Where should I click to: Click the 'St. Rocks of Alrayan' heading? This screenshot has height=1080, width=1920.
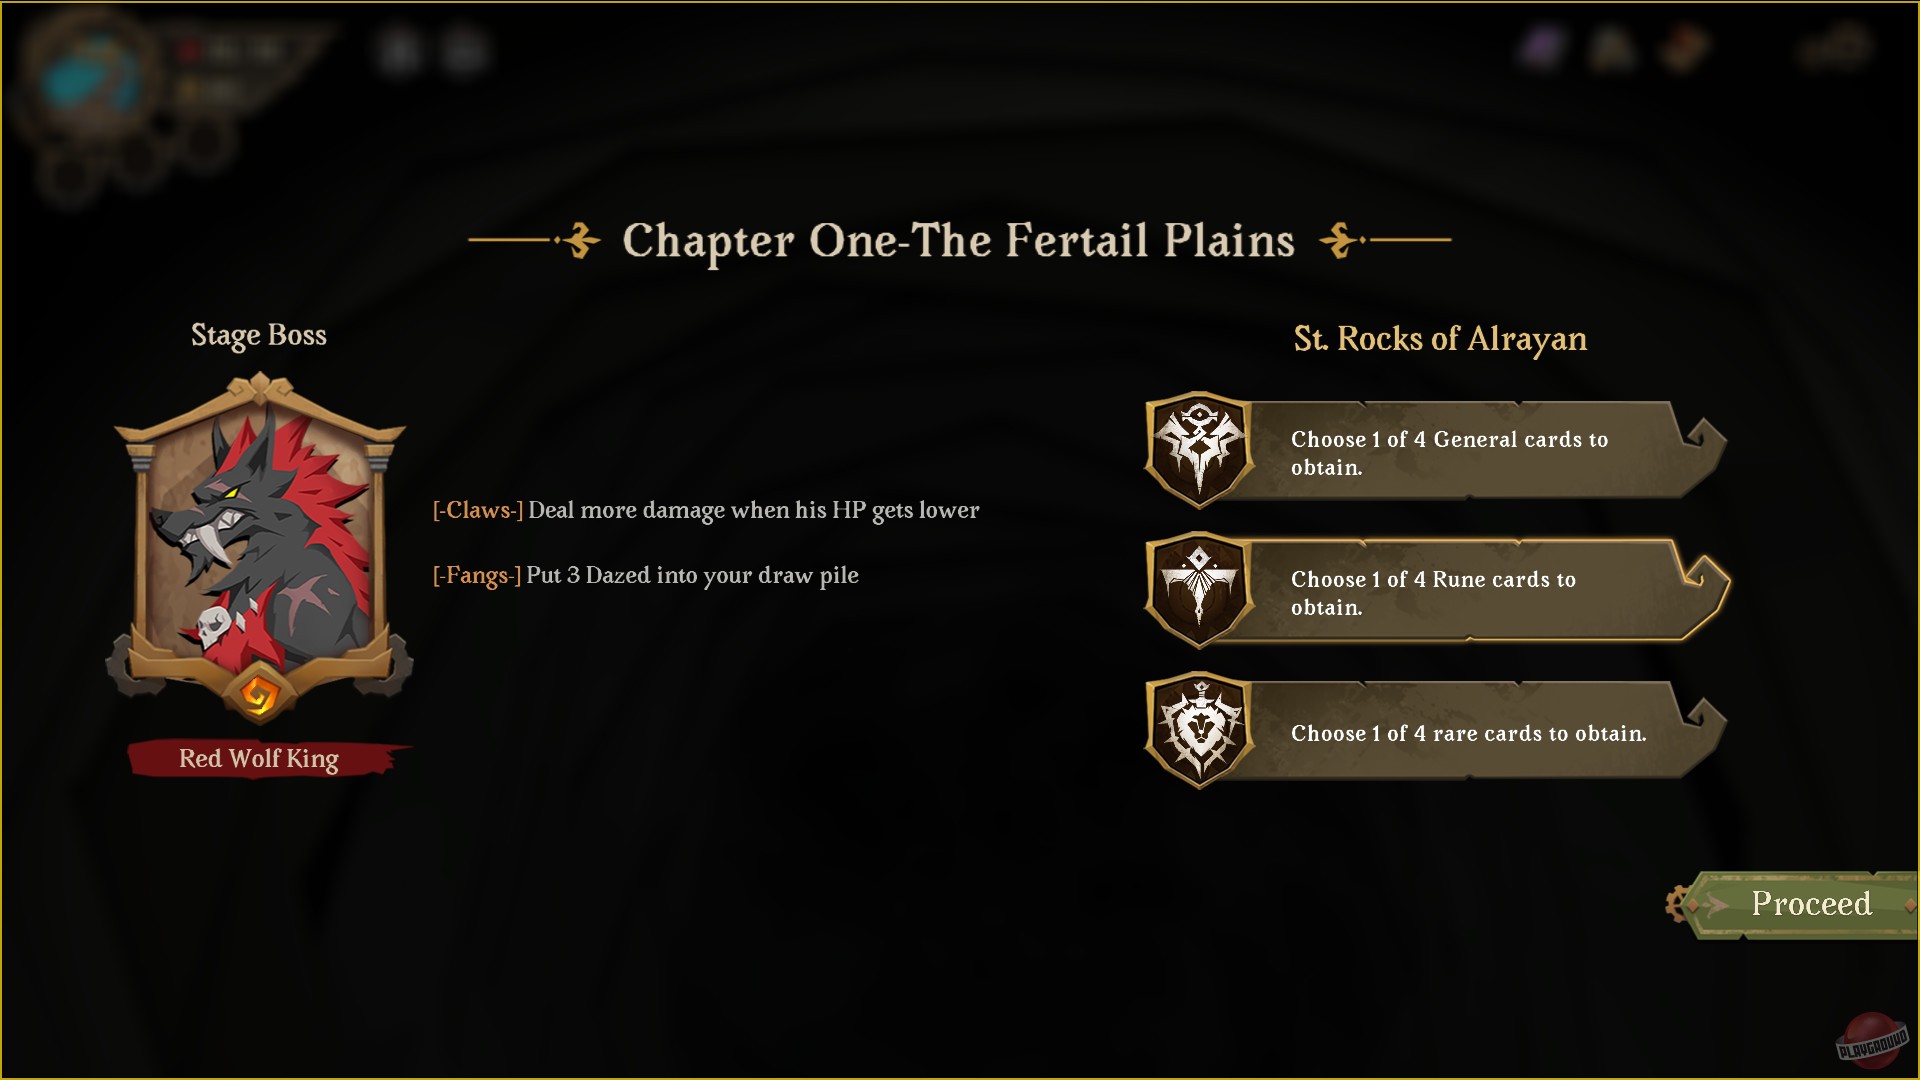coord(1440,339)
